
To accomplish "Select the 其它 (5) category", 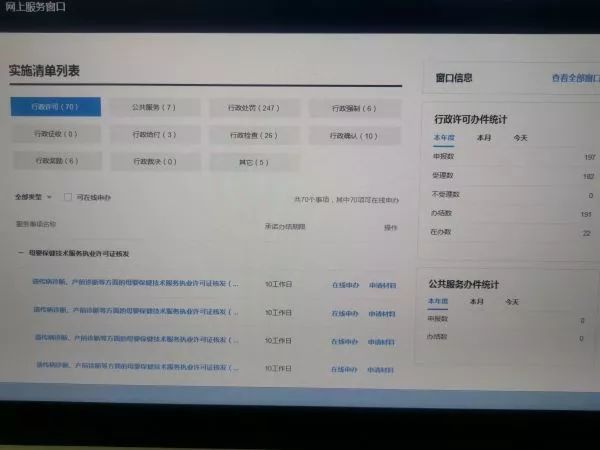I will click(254, 162).
